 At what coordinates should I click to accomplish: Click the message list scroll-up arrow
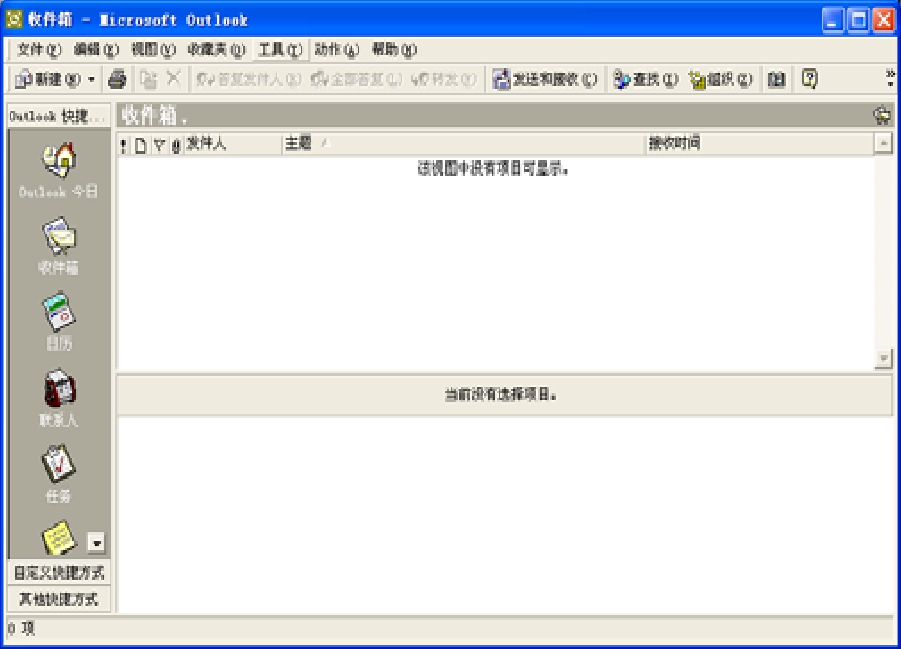tap(883, 143)
